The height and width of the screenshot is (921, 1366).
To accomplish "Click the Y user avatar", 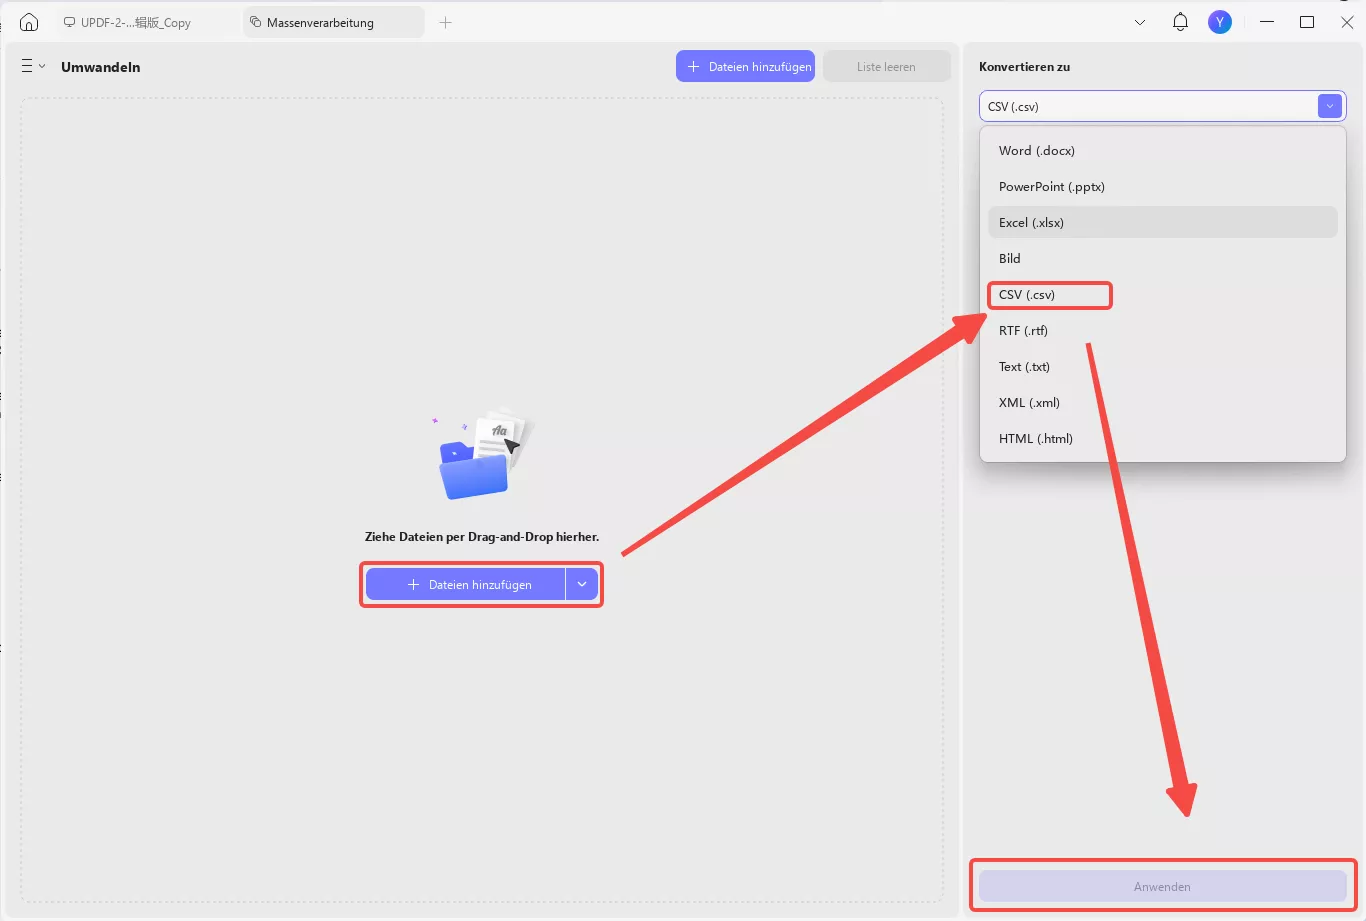I will pyautogui.click(x=1220, y=21).
